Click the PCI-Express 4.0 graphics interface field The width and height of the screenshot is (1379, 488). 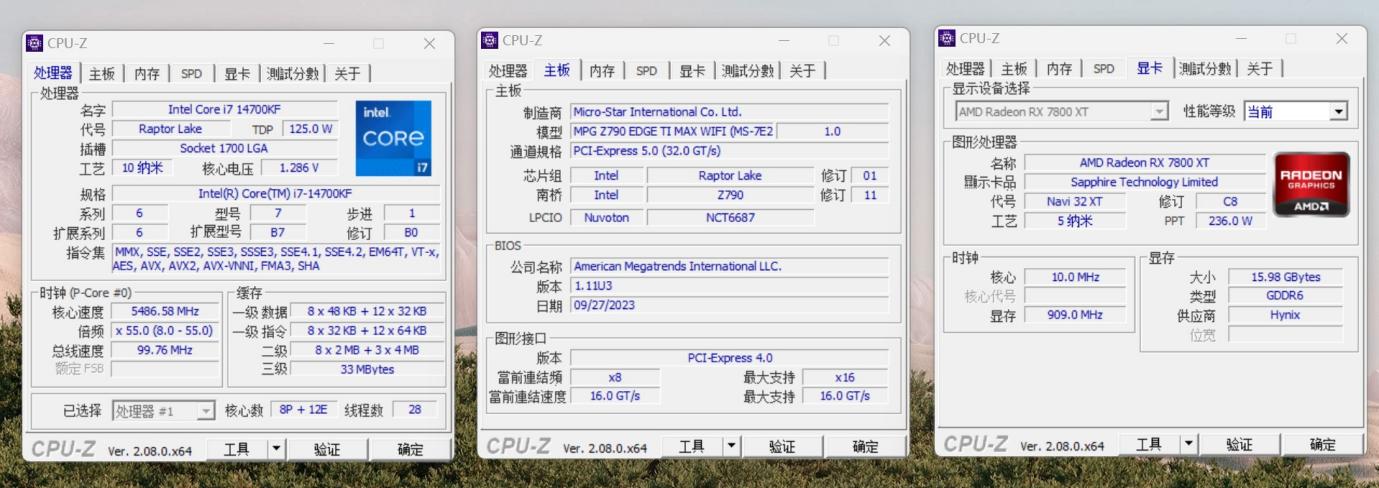[x=729, y=357]
